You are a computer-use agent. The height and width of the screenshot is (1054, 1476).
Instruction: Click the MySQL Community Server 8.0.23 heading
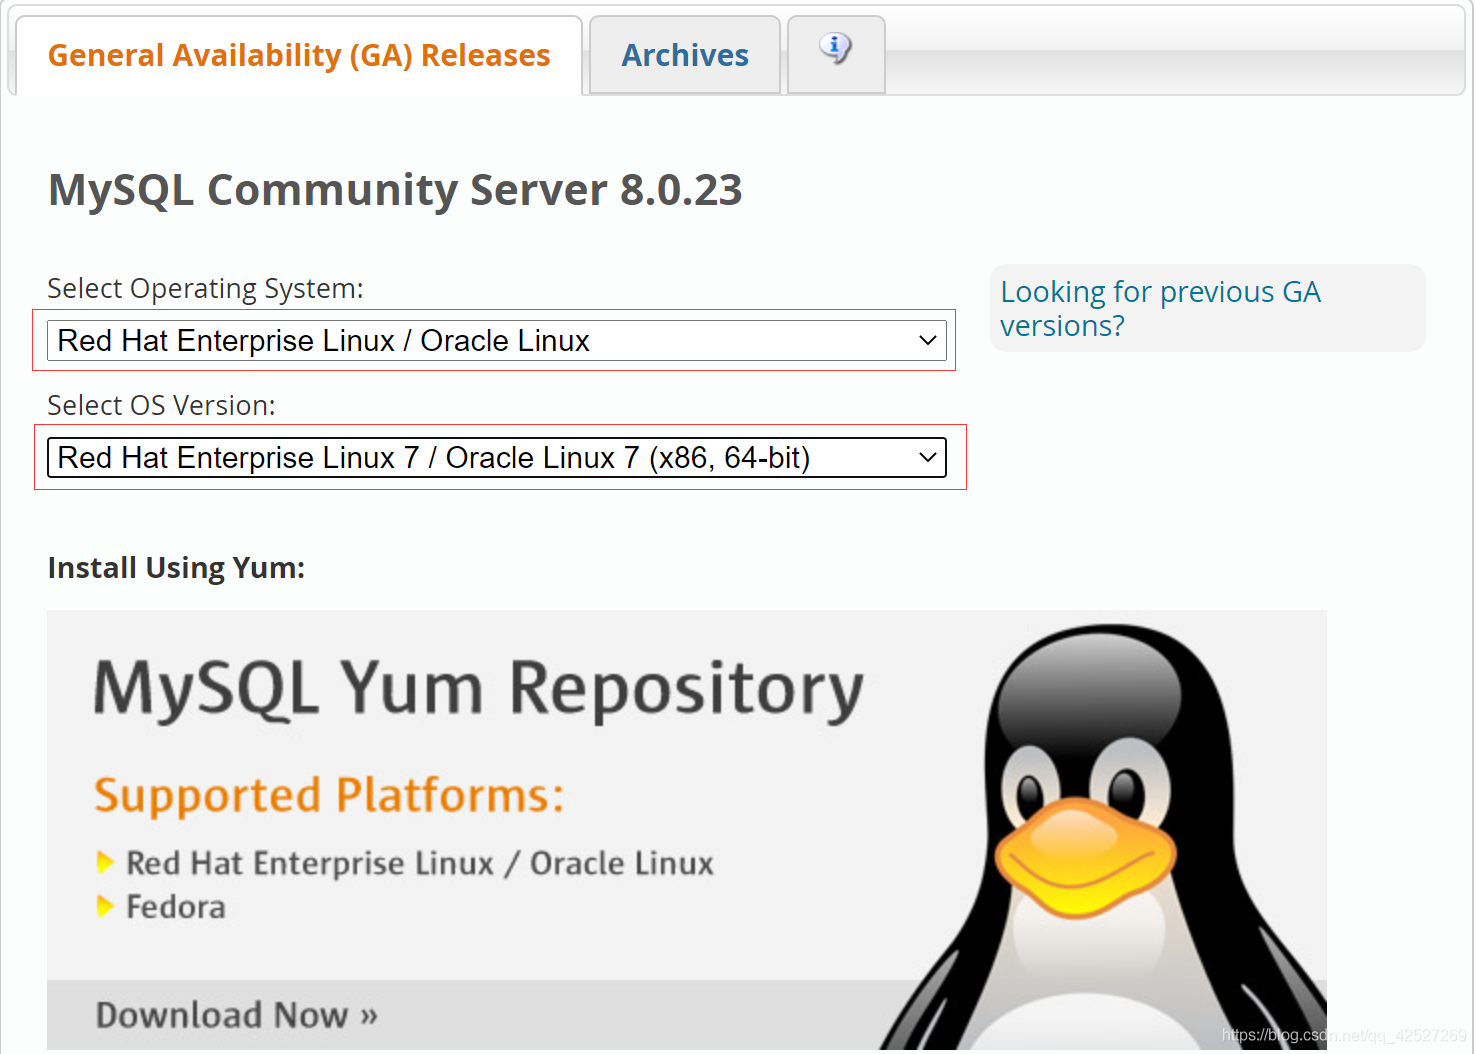[x=395, y=190]
